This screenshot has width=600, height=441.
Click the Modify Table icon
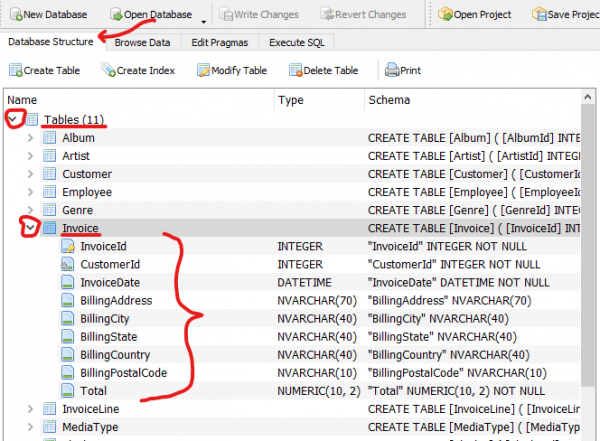(x=204, y=70)
